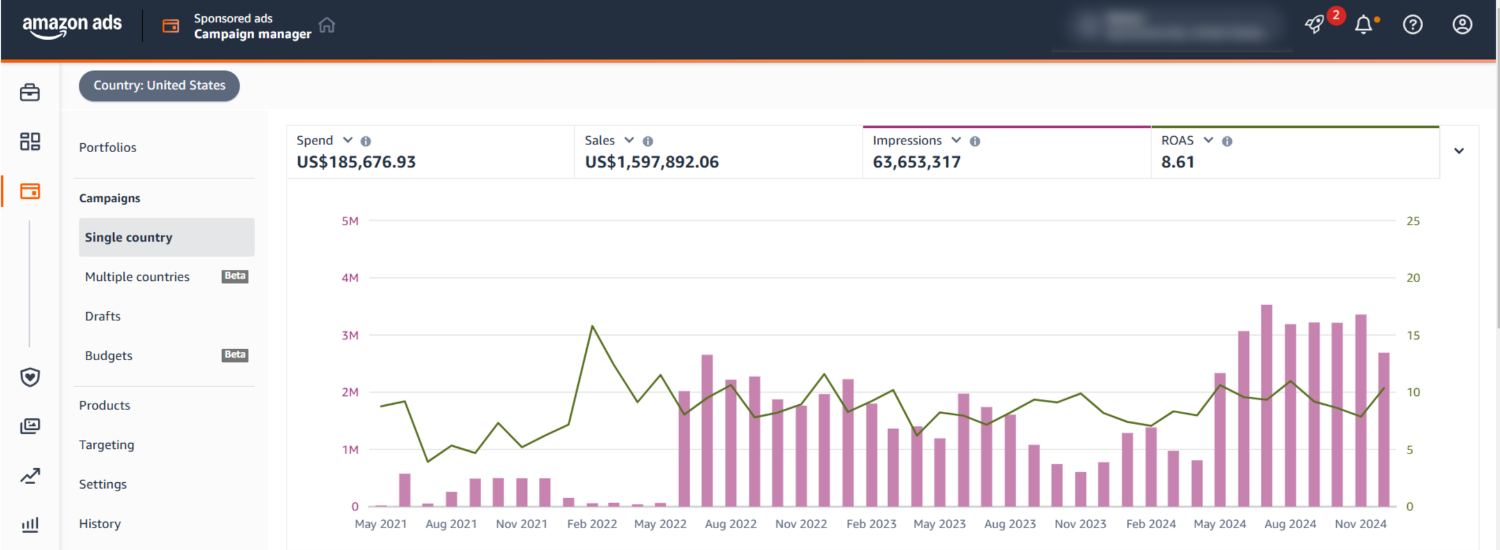Open the notifications bell
The height and width of the screenshot is (550, 1500).
point(1363,25)
